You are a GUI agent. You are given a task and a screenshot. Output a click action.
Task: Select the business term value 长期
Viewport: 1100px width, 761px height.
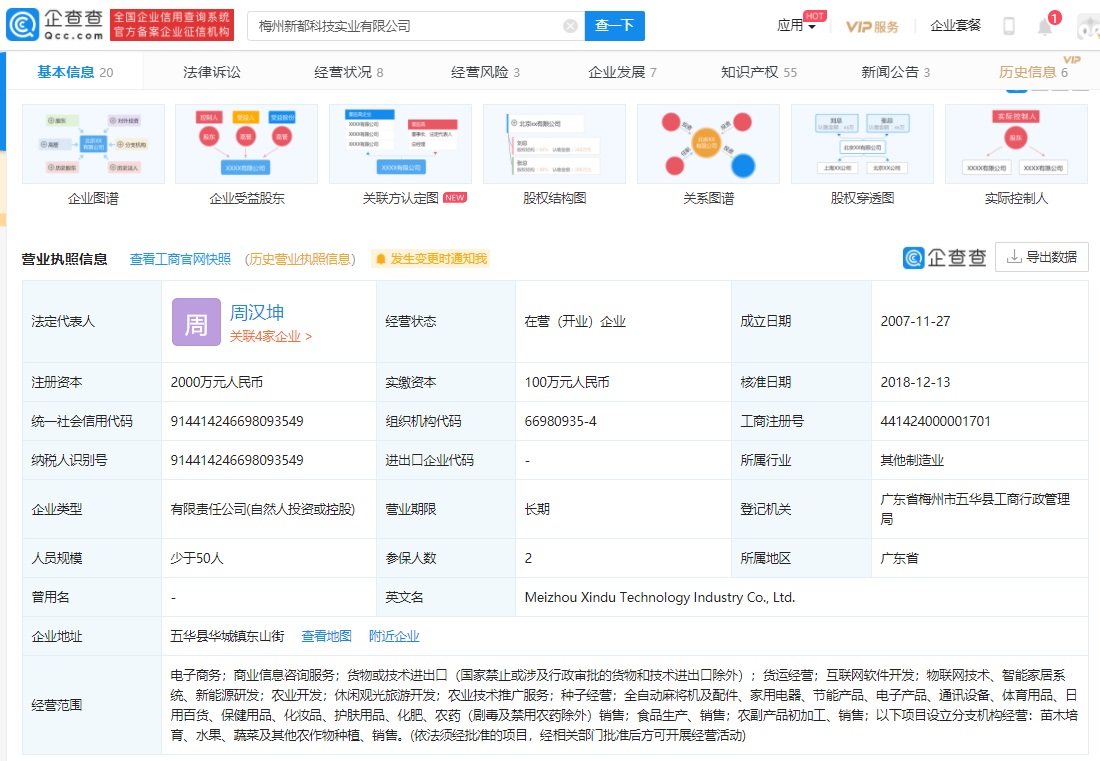click(537, 509)
